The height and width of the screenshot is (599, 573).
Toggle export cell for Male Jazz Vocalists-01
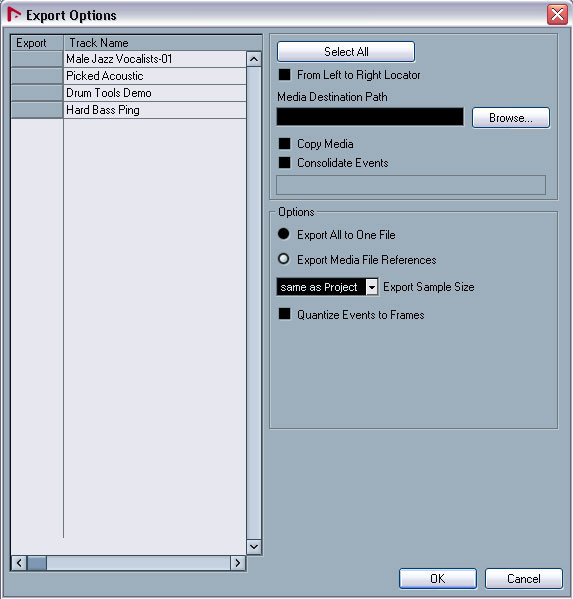coord(37,59)
